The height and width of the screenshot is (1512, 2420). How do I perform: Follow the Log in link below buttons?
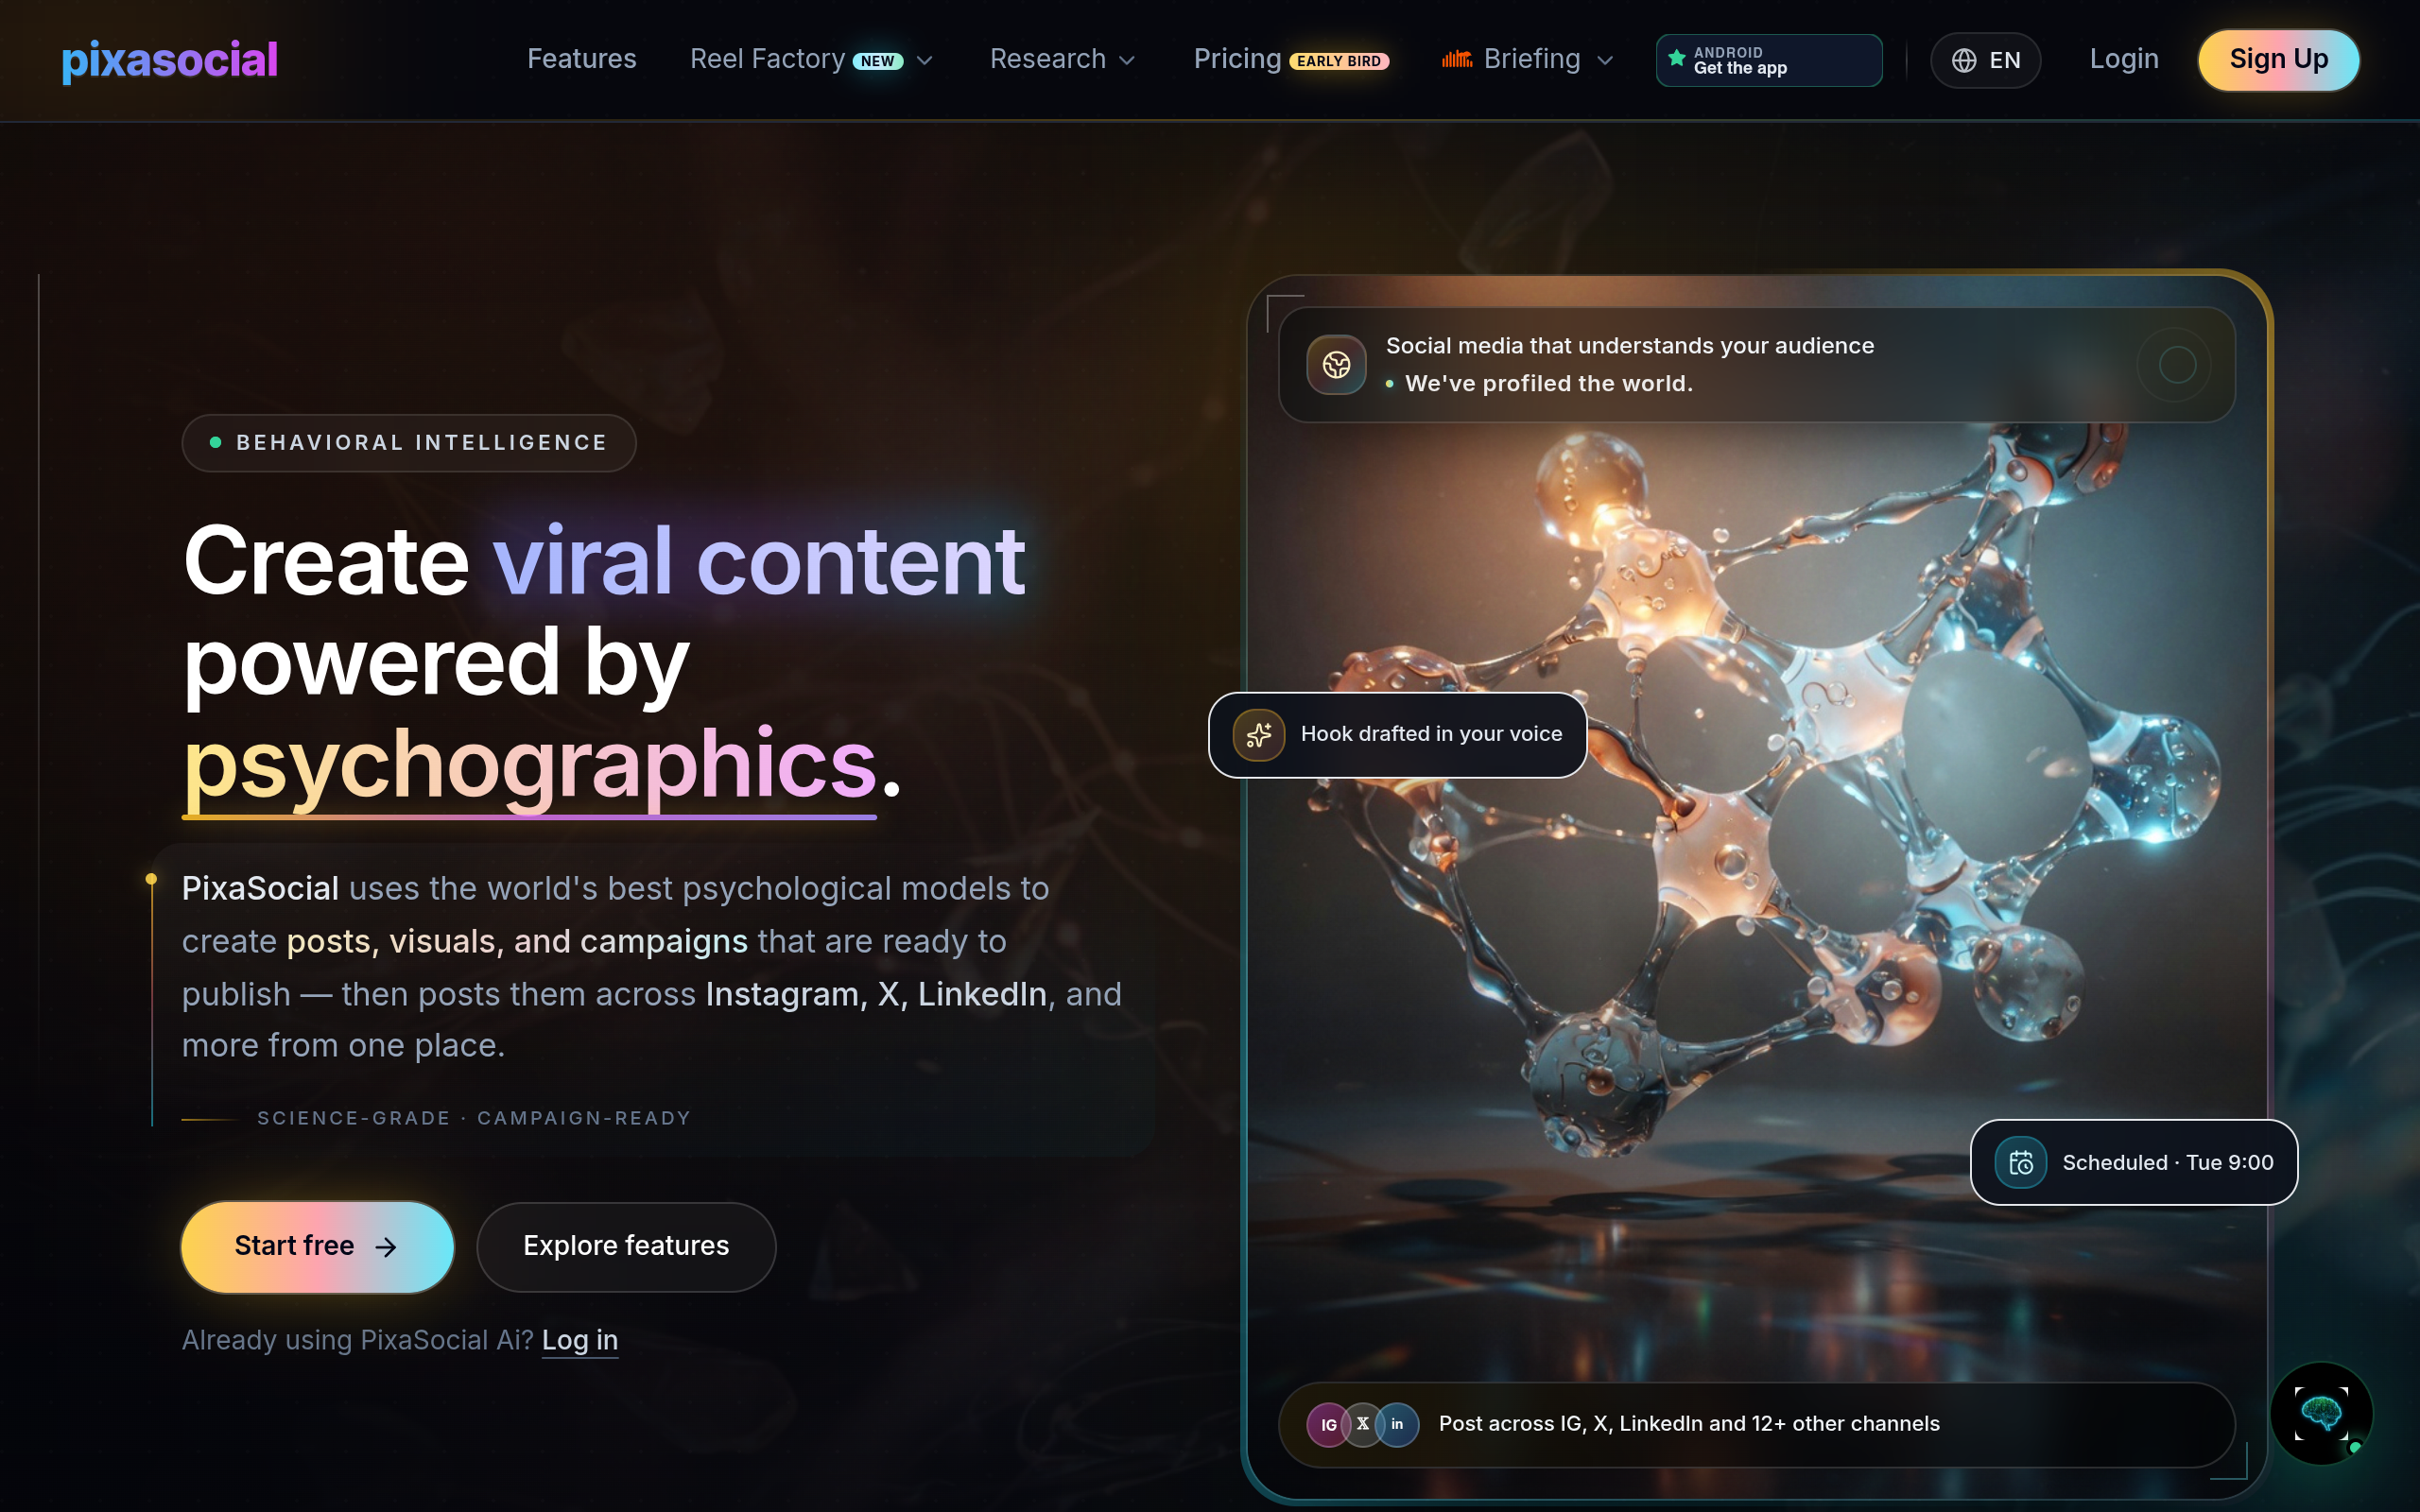580,1340
